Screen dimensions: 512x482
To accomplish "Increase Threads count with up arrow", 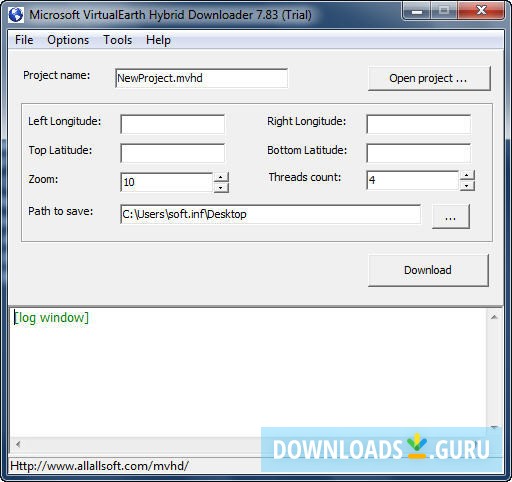I will point(467,175).
